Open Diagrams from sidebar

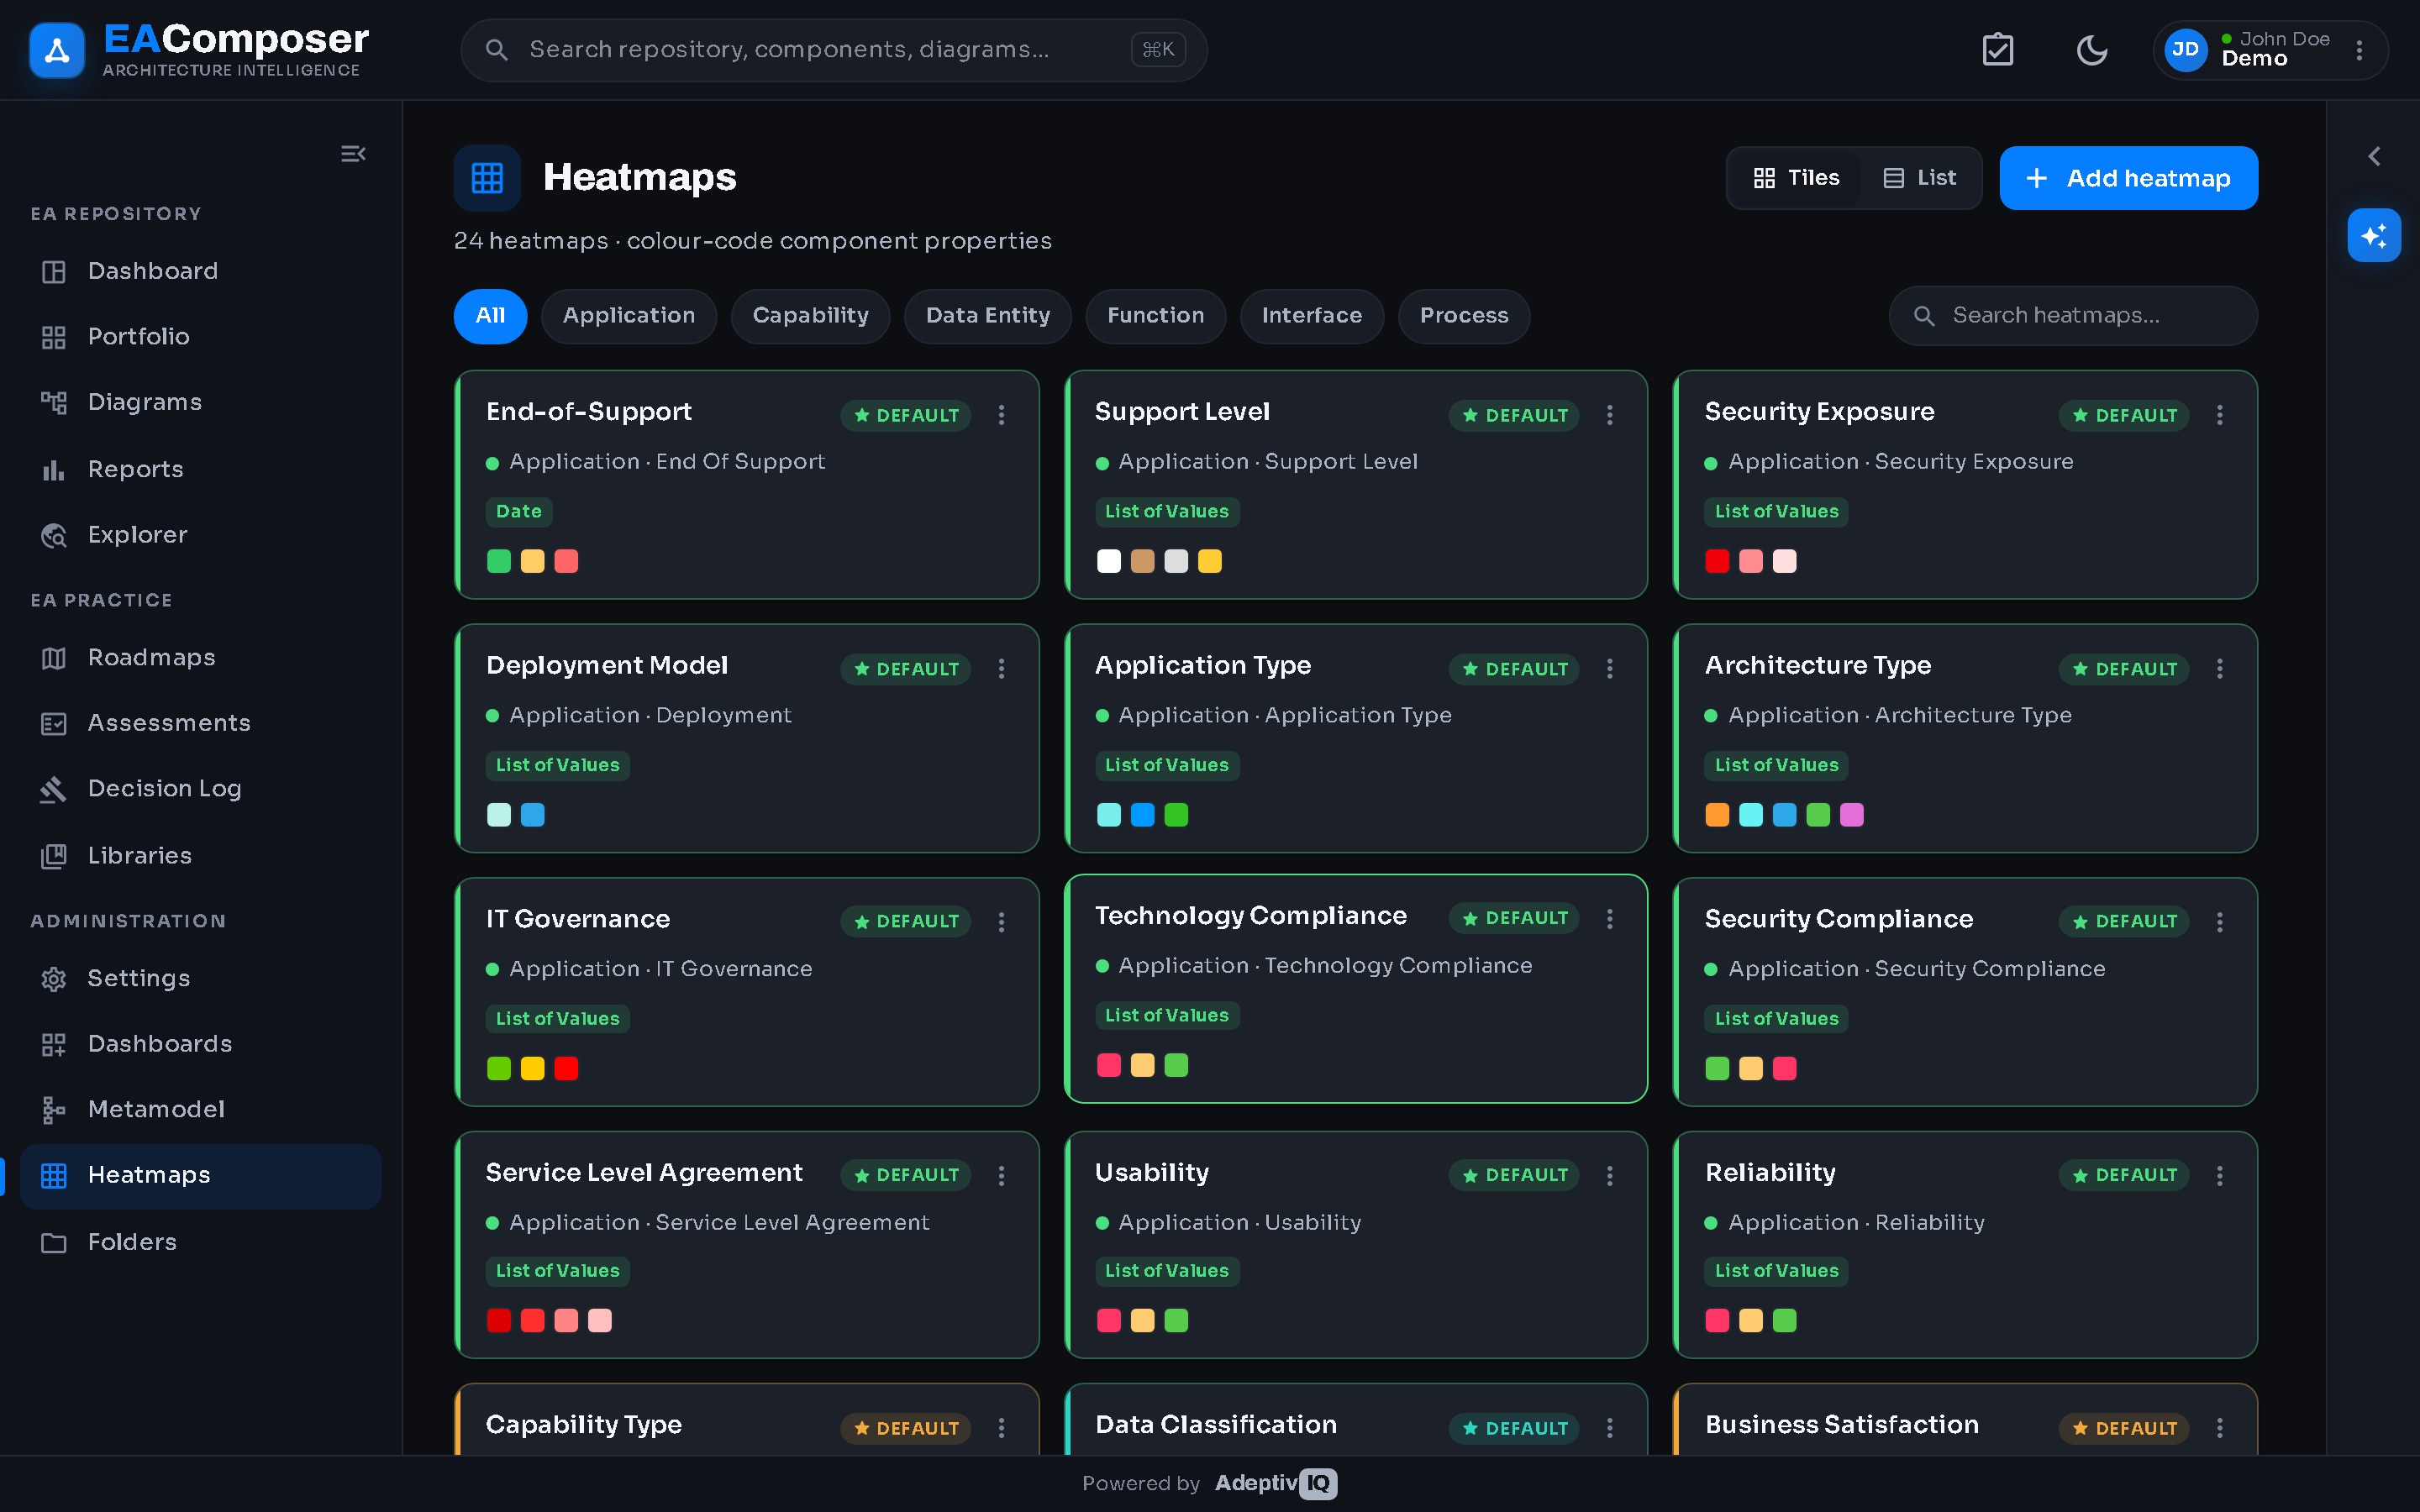coord(200,402)
